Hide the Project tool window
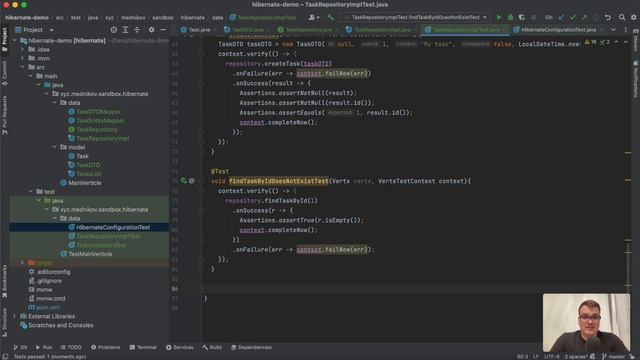This screenshot has width=640, height=360. click(x=163, y=30)
